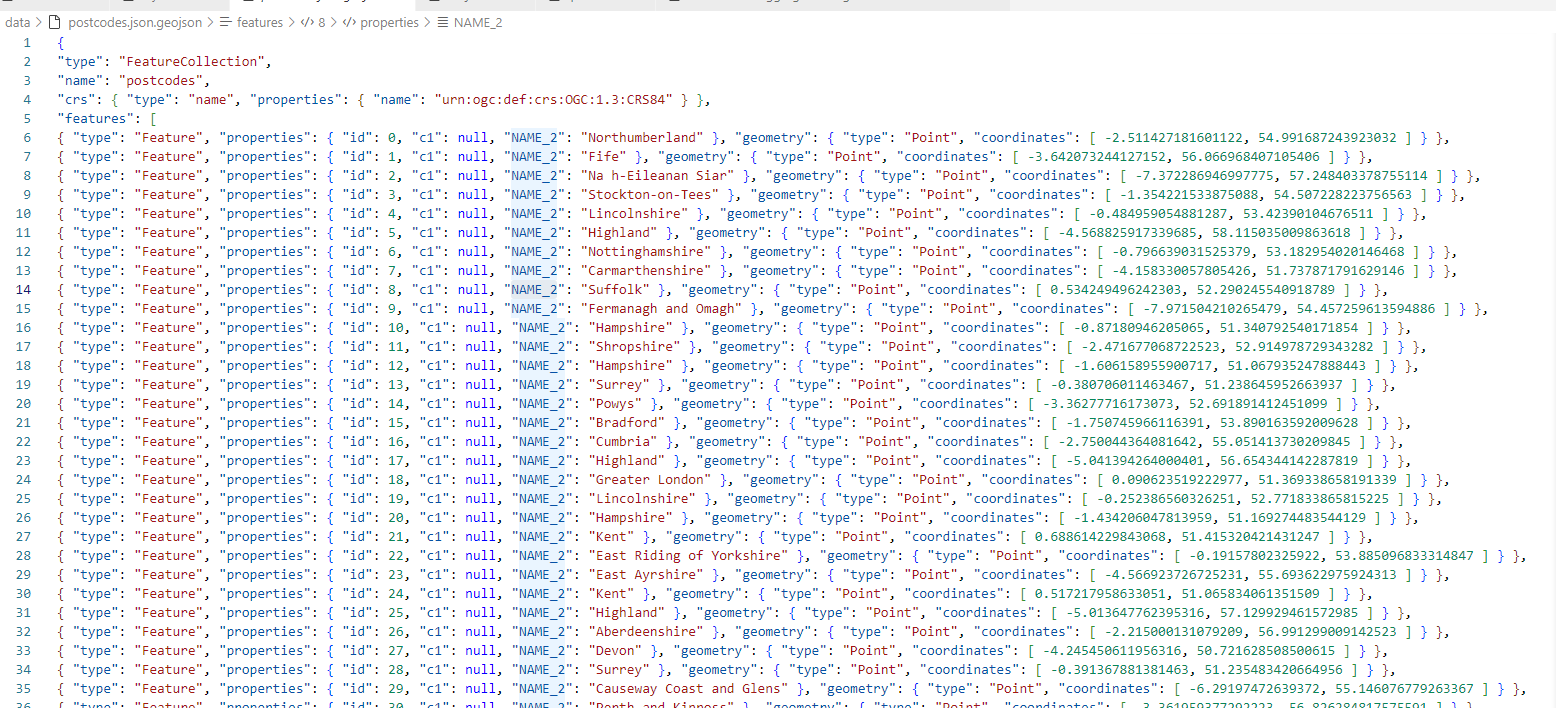Place cursor in "FeatureCollection" value
Screen dimensions: 1556x708
tap(195, 61)
